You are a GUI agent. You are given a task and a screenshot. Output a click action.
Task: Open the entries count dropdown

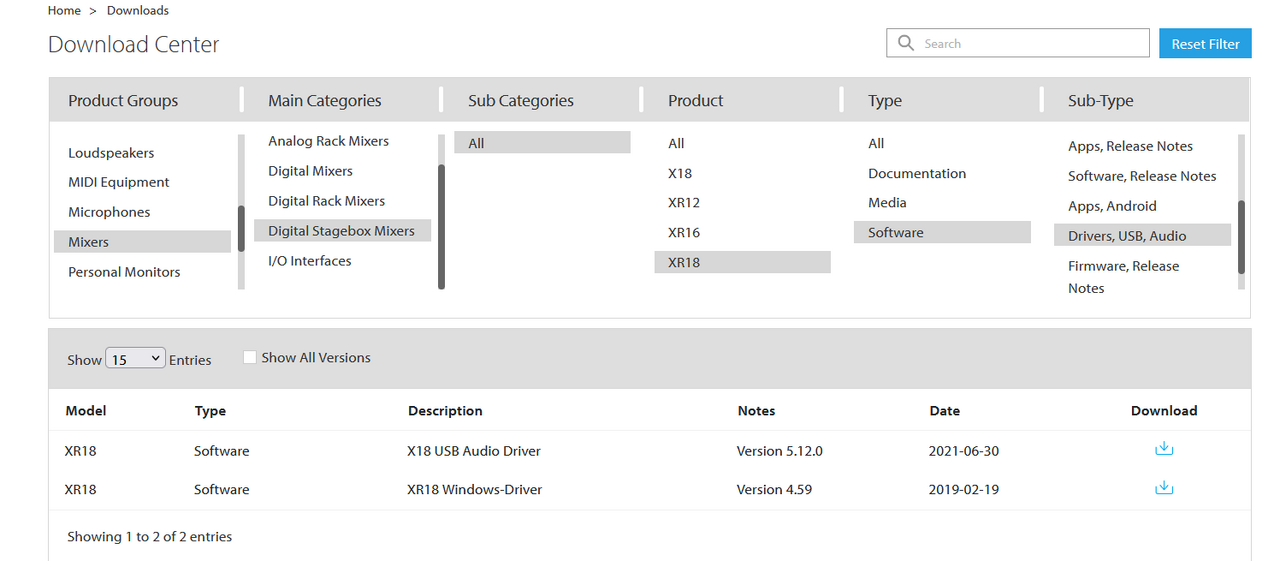point(135,359)
